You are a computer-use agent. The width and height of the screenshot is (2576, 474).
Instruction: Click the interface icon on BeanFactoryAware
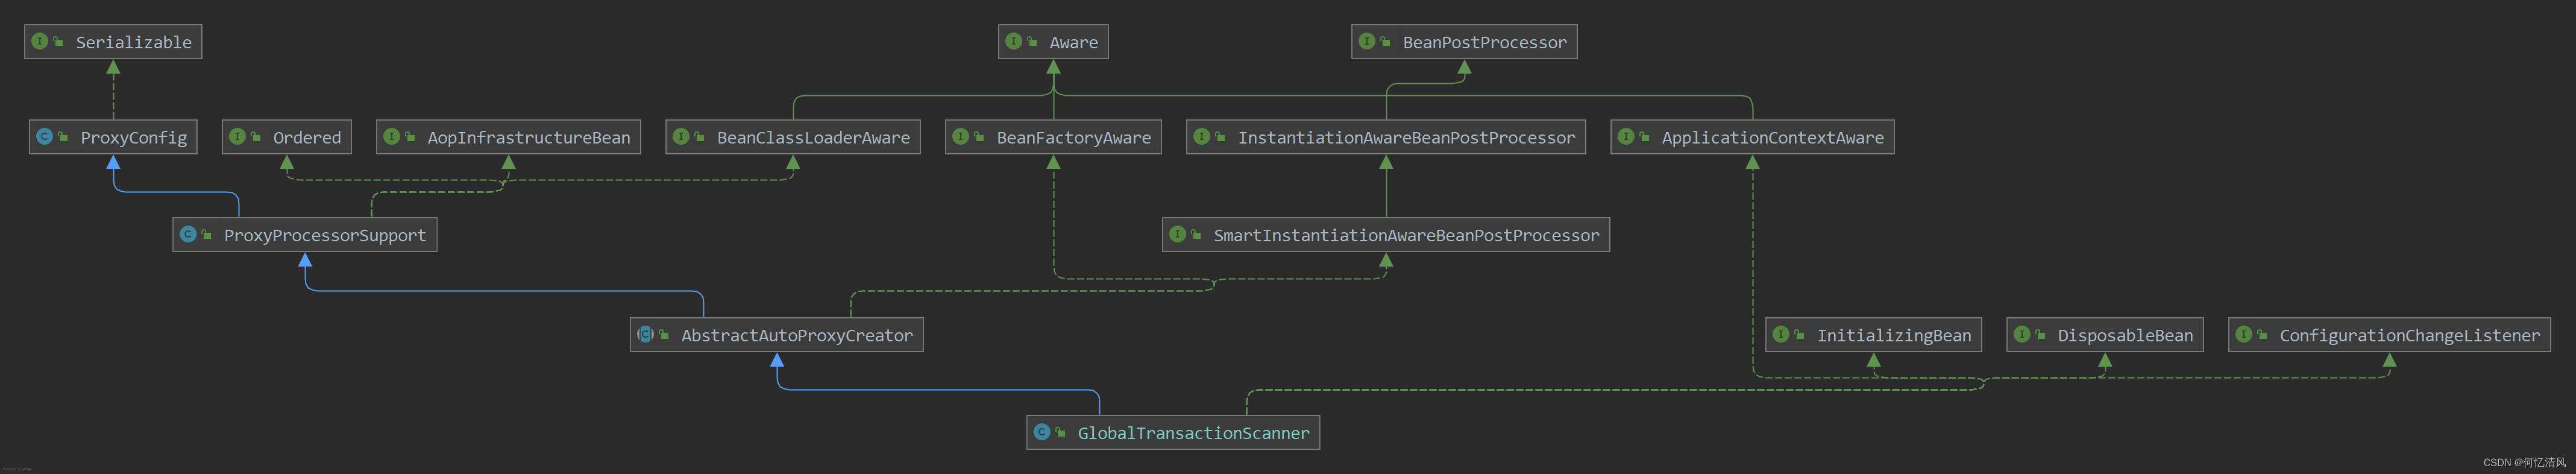tap(961, 136)
